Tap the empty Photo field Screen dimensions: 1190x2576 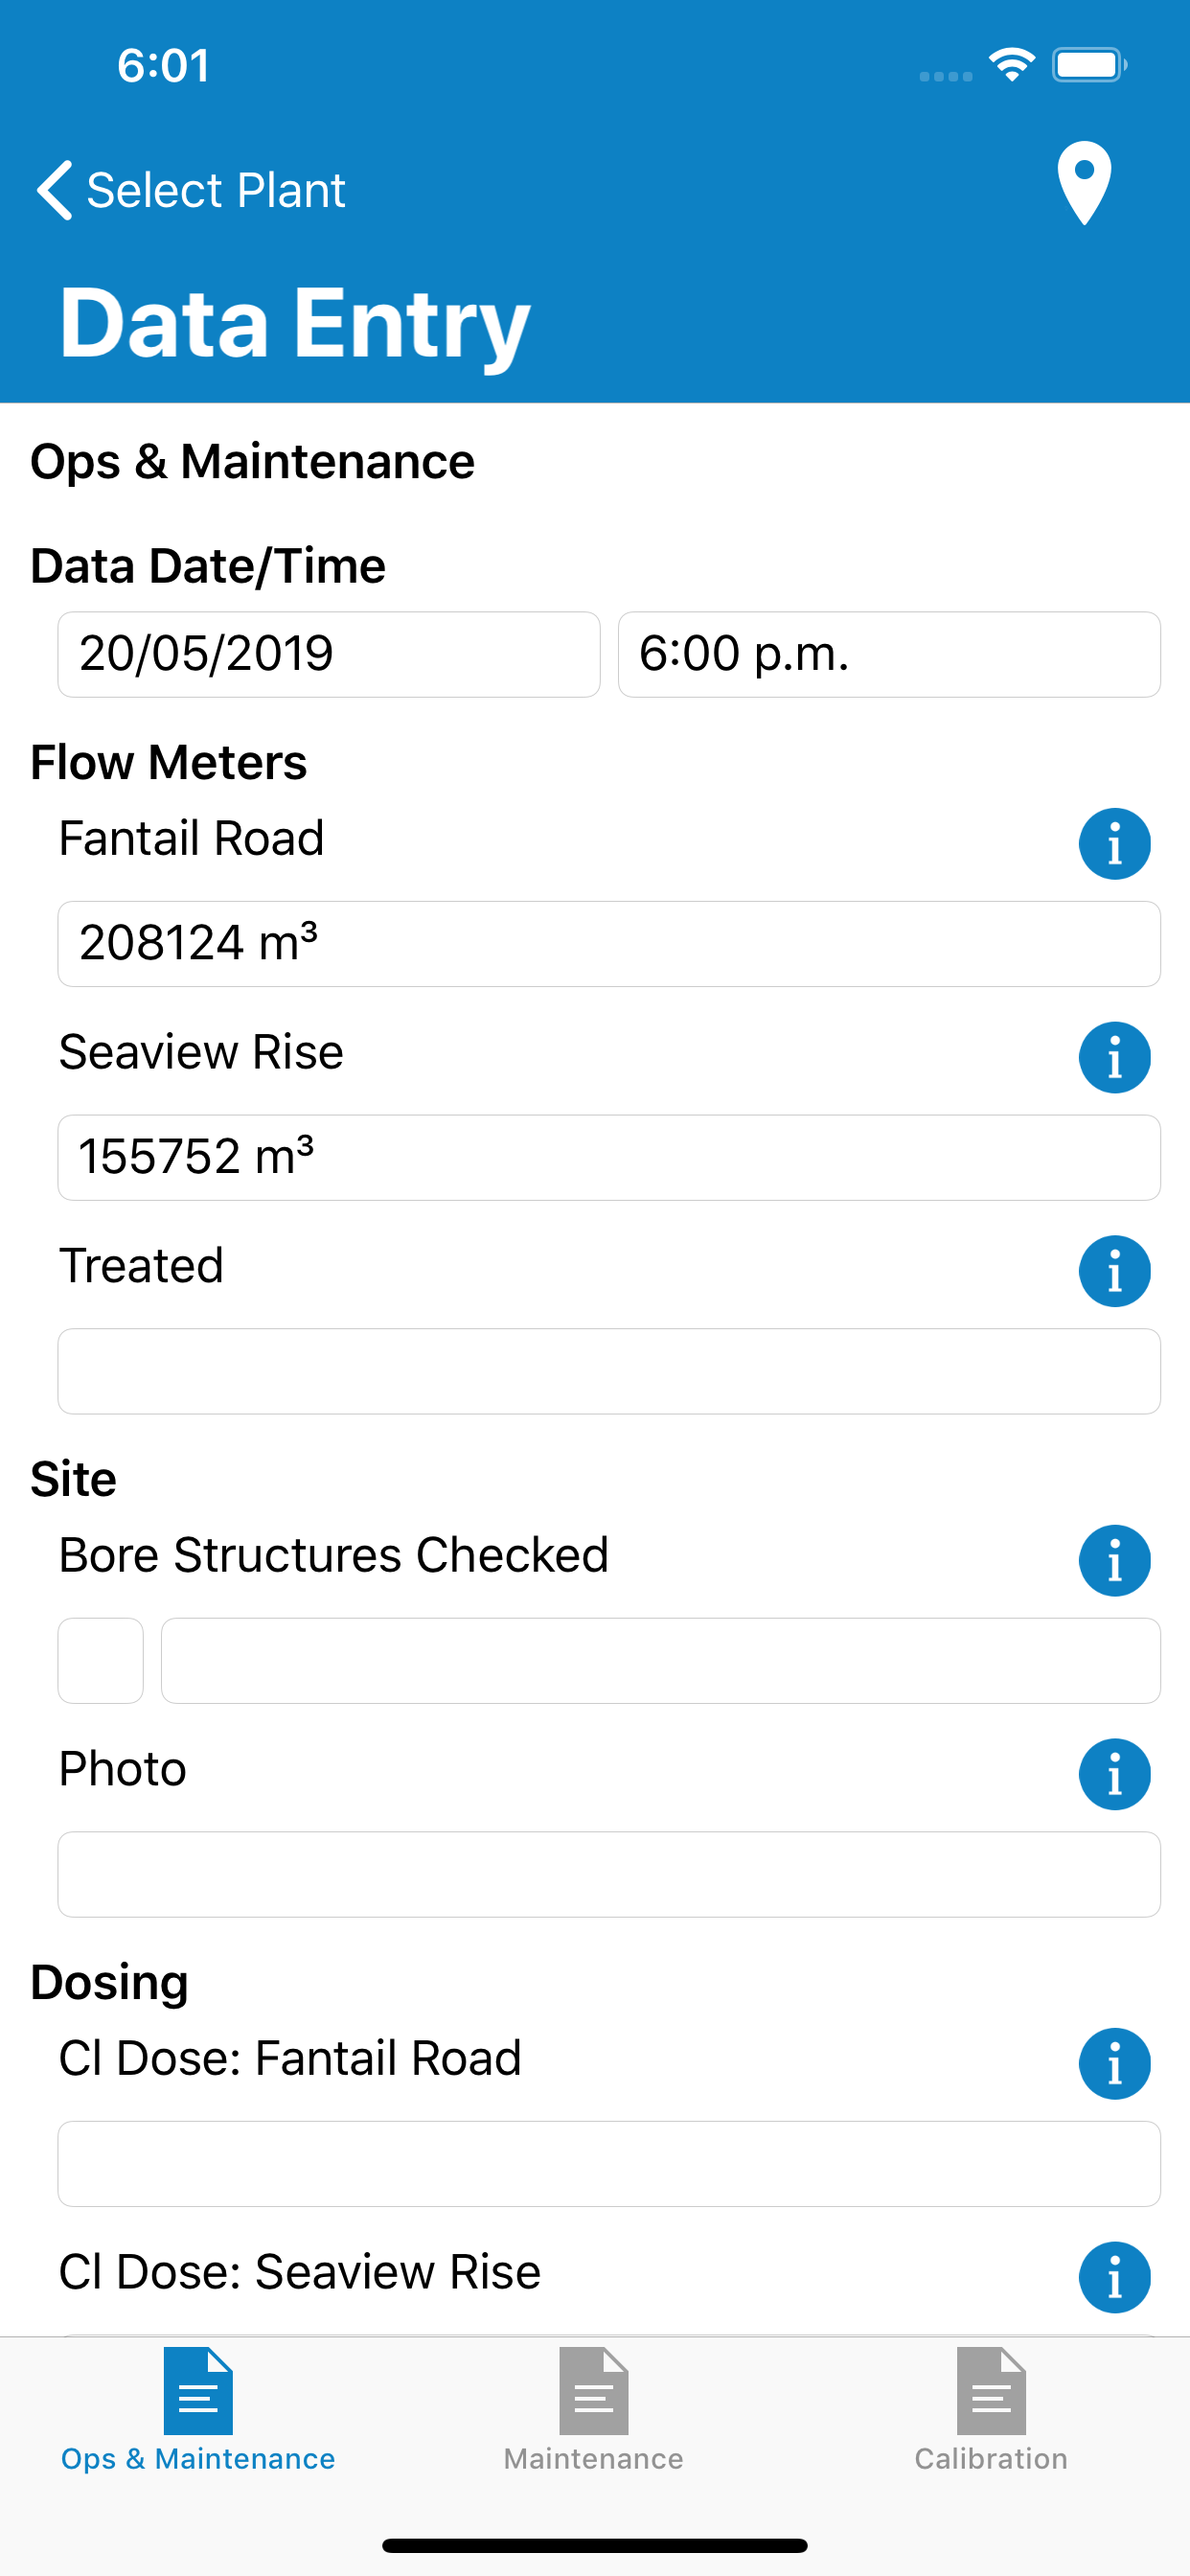609,1875
